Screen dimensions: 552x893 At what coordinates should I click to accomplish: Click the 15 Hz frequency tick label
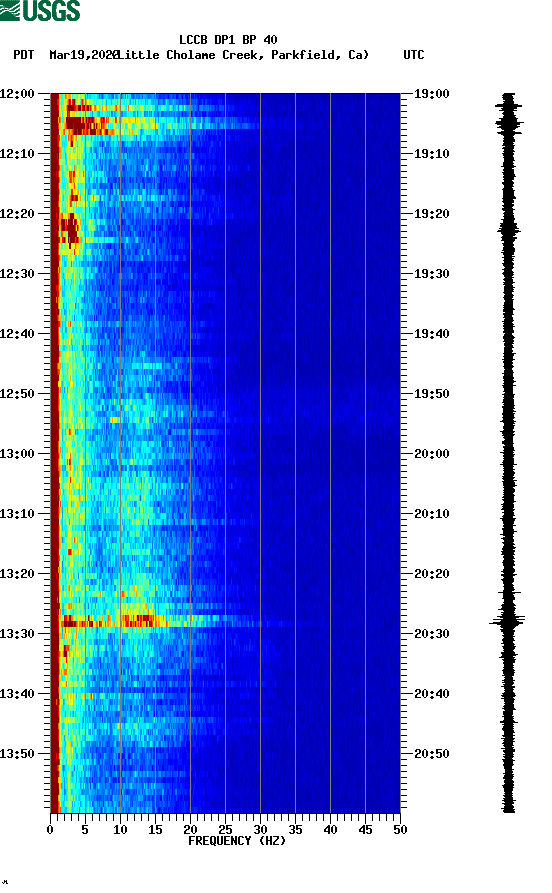pos(155,830)
